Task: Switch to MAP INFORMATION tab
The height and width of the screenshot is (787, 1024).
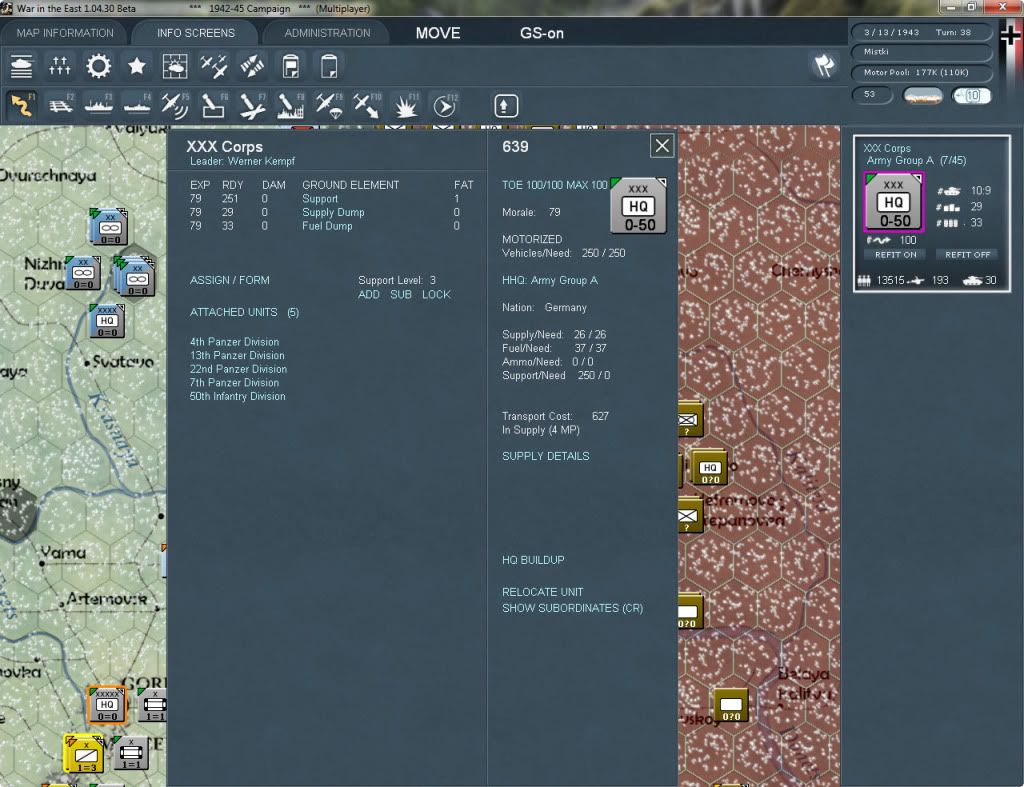Action: click(x=65, y=33)
